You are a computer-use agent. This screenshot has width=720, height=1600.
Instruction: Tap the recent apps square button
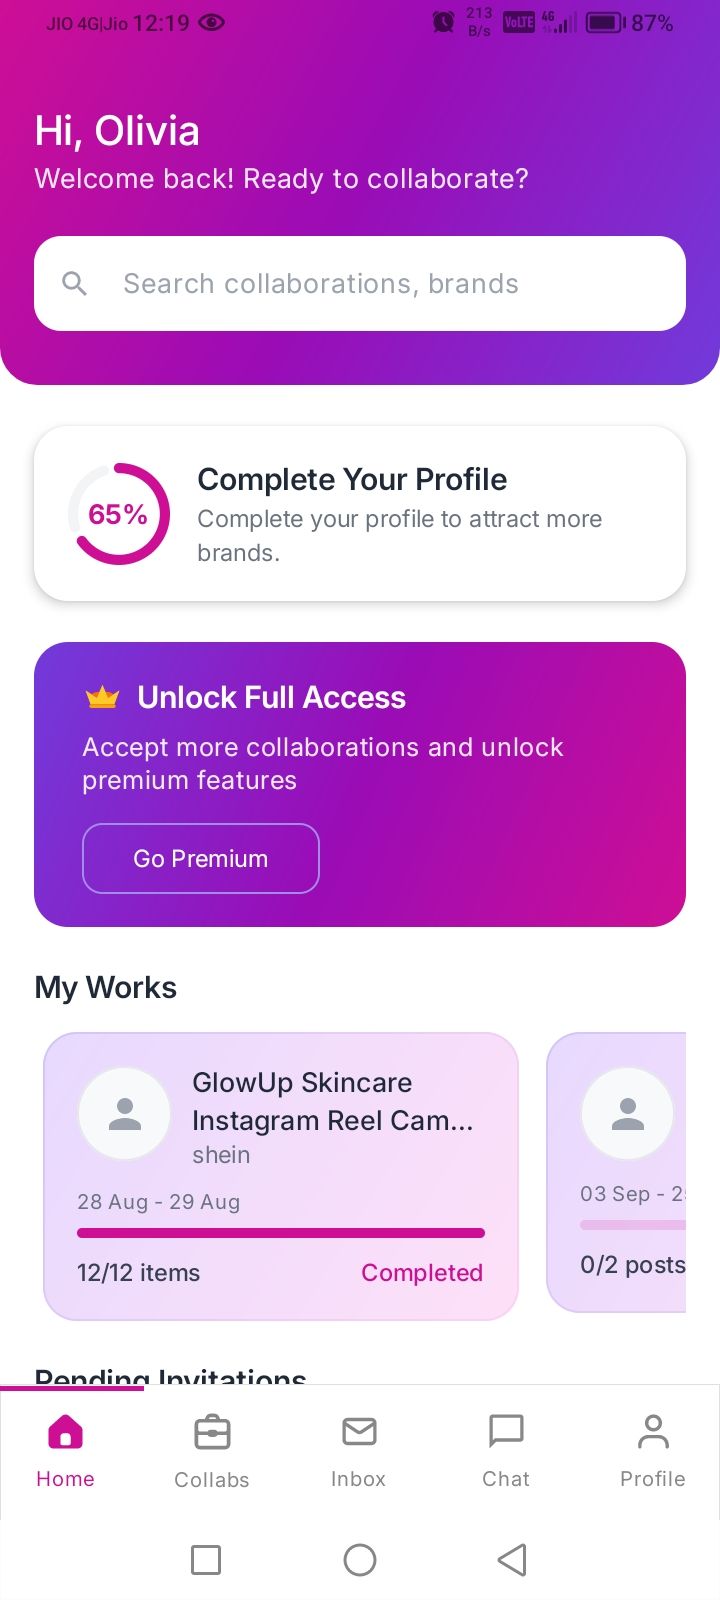point(206,1560)
